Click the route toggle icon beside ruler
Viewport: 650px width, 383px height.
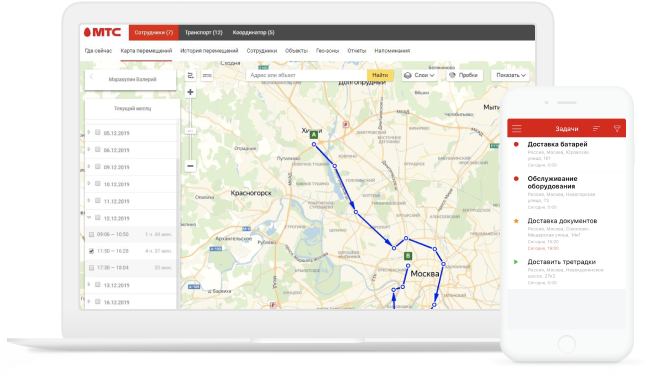191,75
